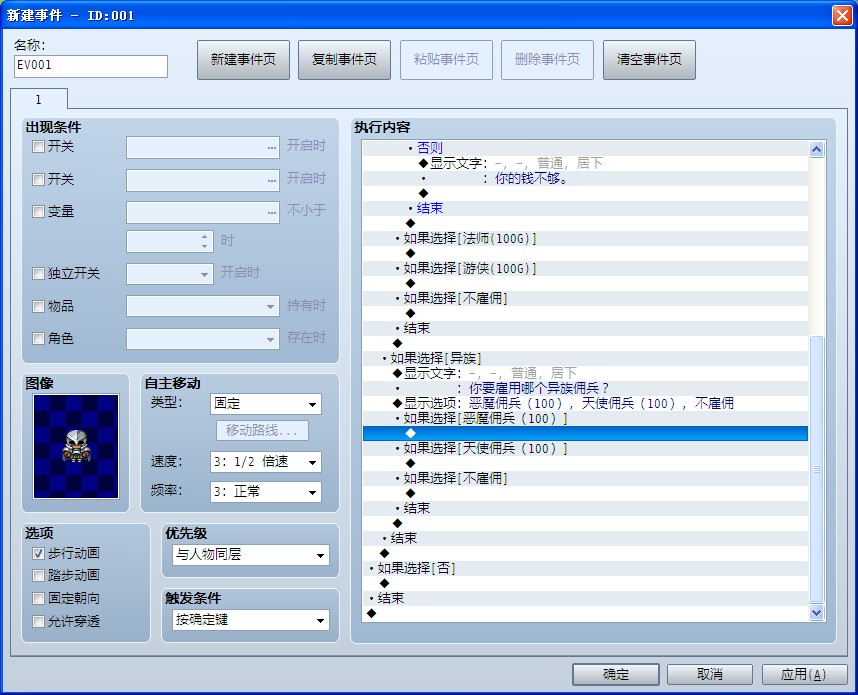The height and width of the screenshot is (695, 858).
Task: Select the 如果选择[异族] row
Action: pos(585,358)
